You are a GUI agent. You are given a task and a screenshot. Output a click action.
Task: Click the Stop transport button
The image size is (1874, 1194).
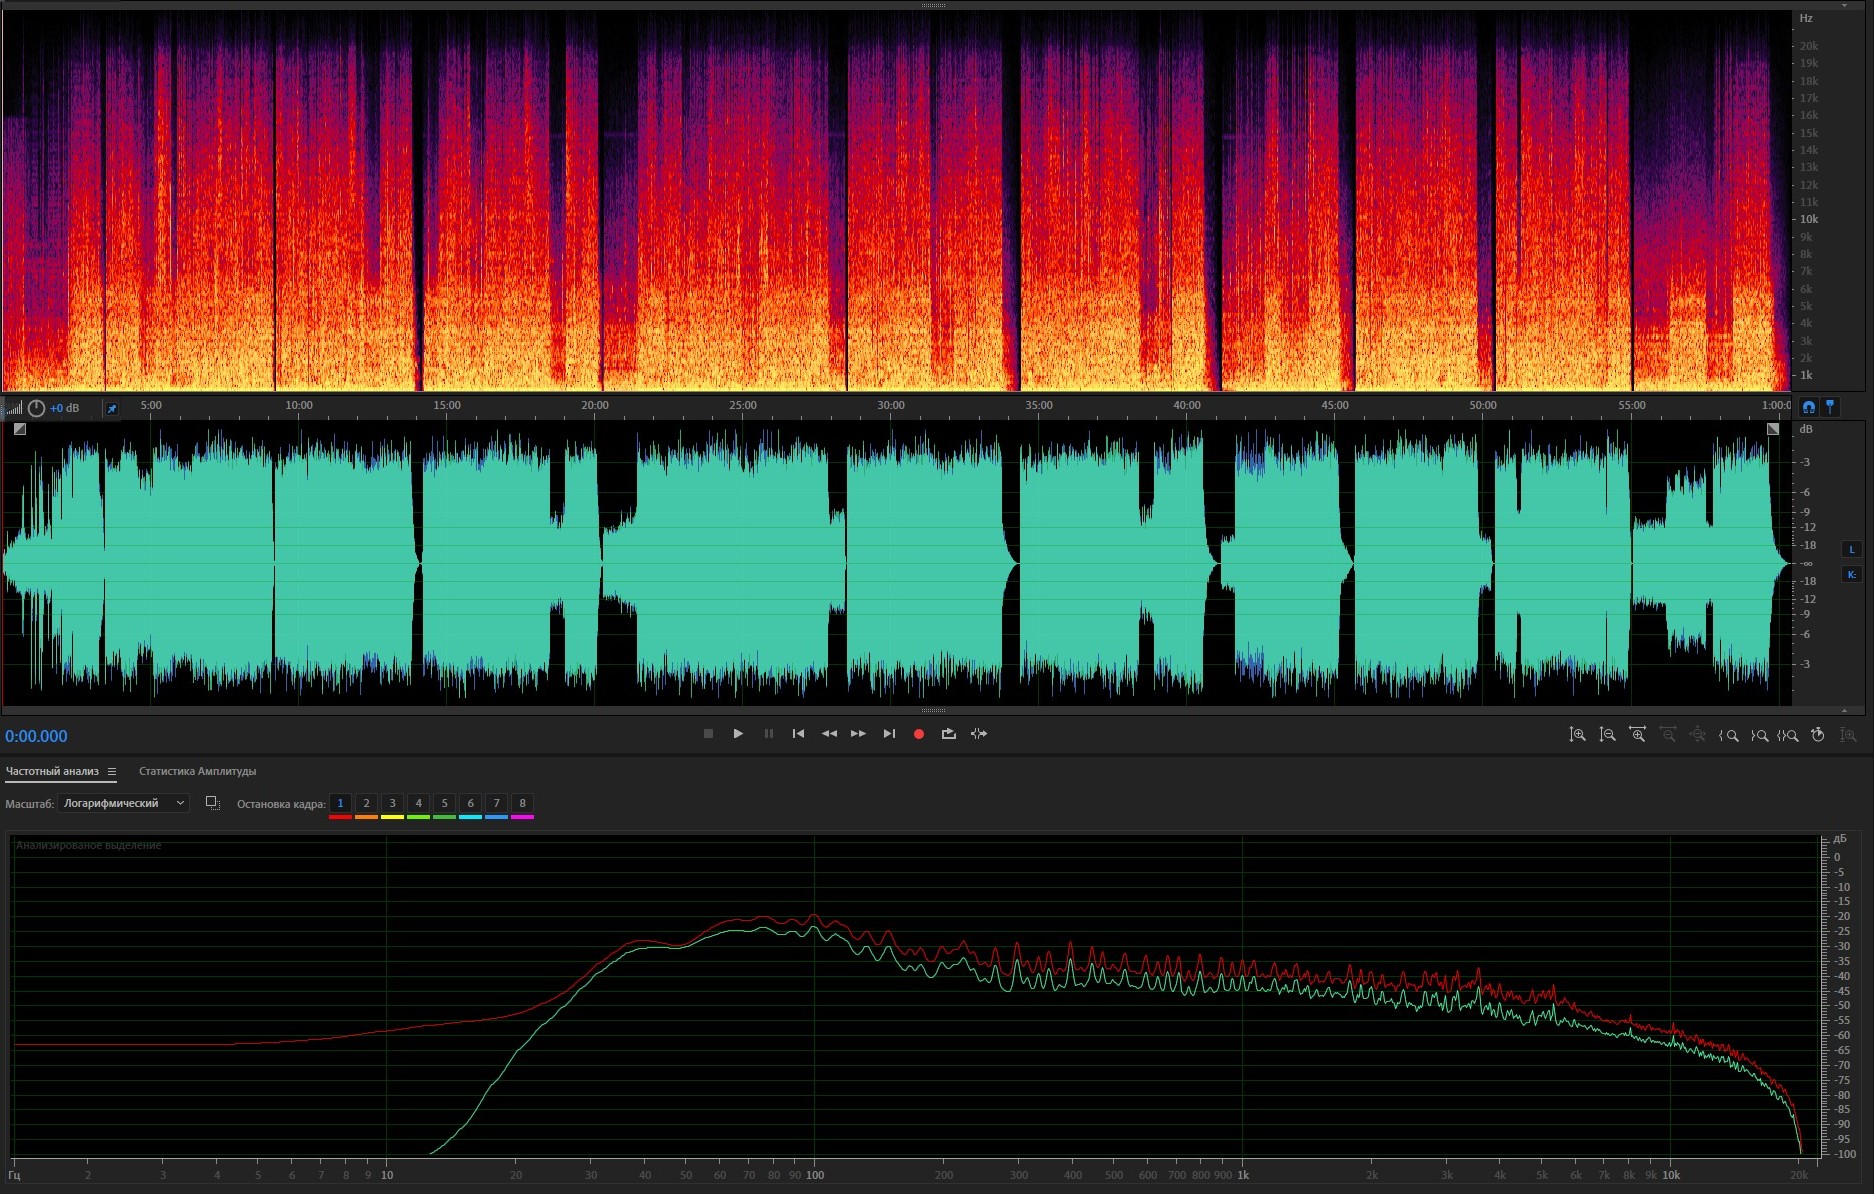pos(708,734)
